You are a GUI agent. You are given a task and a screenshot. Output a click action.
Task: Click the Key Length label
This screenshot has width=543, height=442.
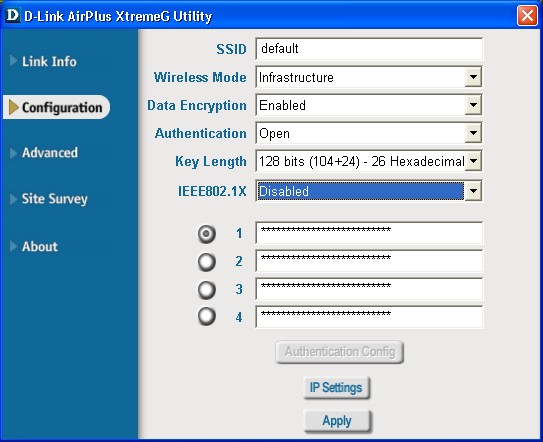(211, 162)
